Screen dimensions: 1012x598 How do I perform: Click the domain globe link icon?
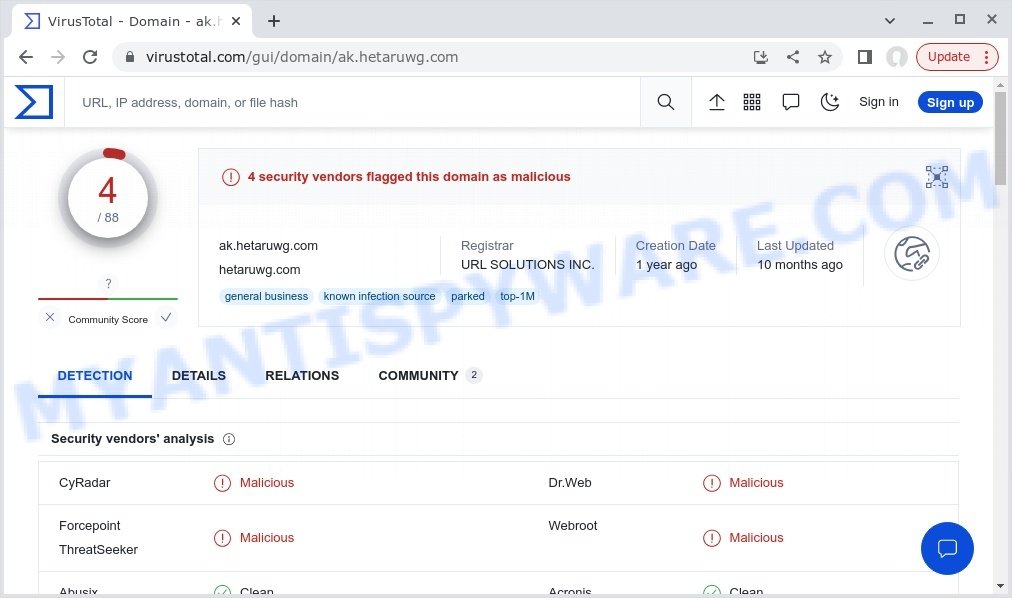912,254
